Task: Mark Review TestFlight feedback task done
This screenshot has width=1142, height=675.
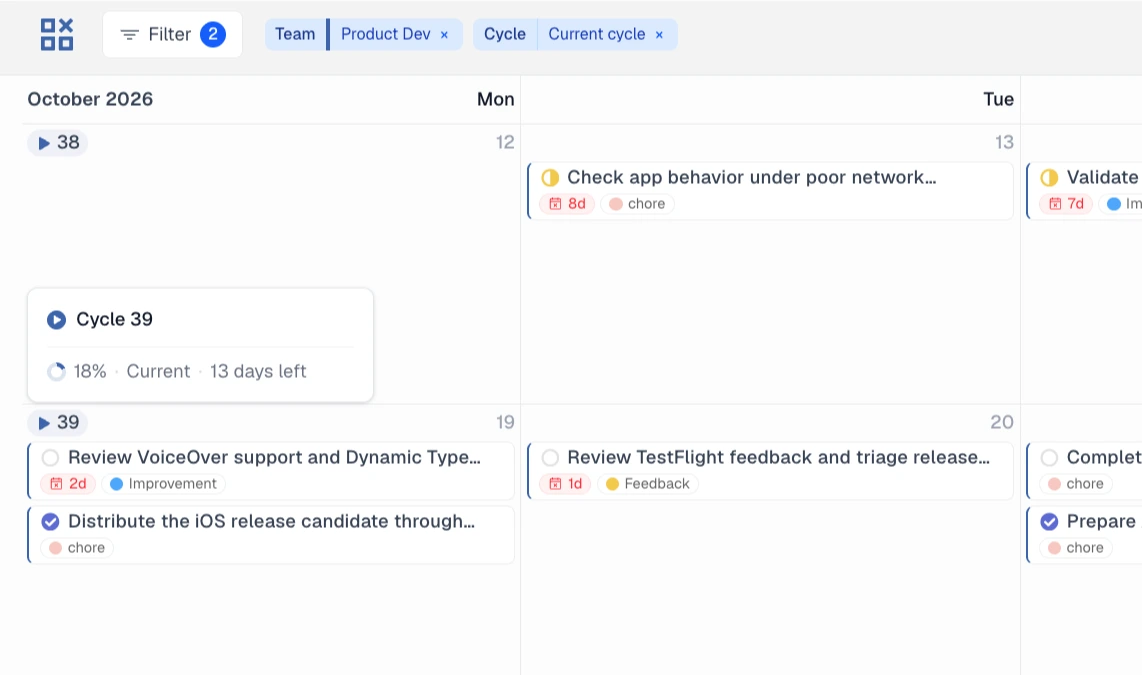Action: tap(550, 457)
